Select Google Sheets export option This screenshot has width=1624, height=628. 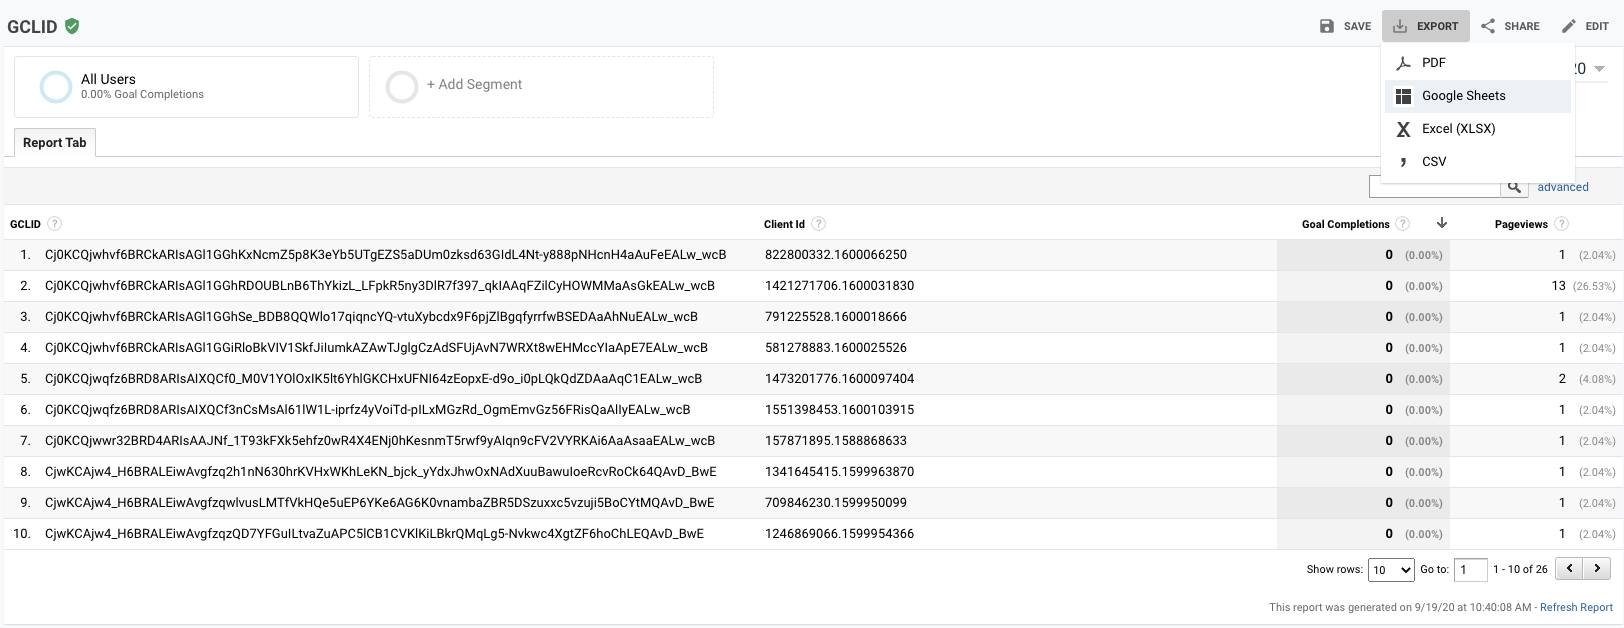point(1463,96)
